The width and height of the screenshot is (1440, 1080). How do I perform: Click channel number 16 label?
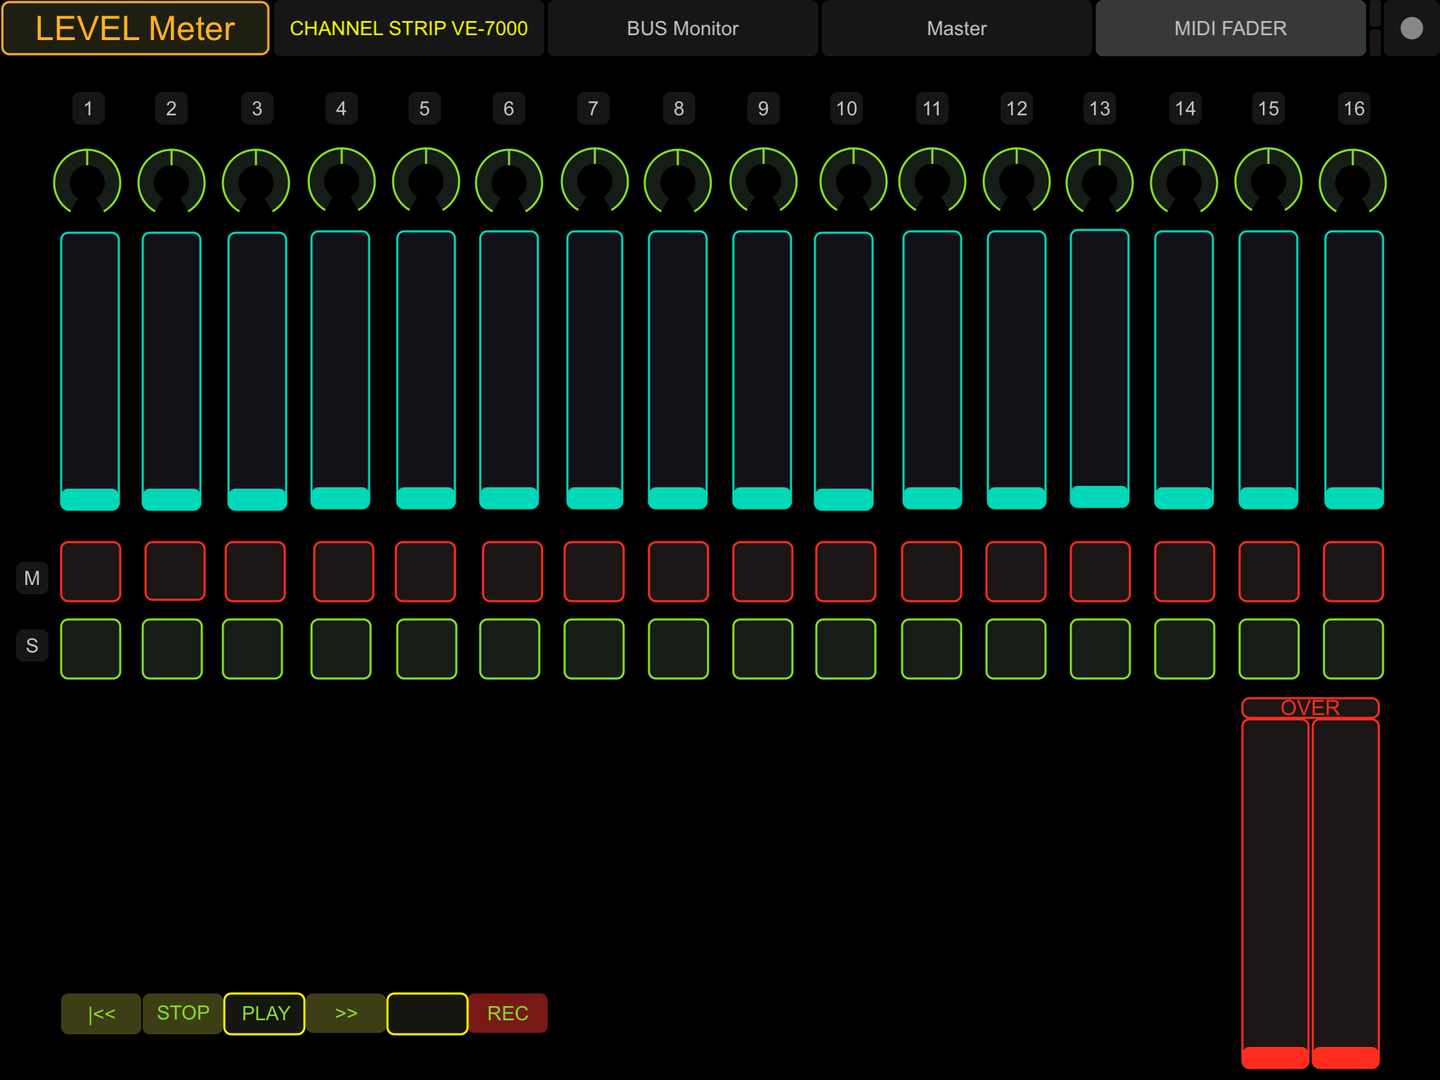point(1354,108)
